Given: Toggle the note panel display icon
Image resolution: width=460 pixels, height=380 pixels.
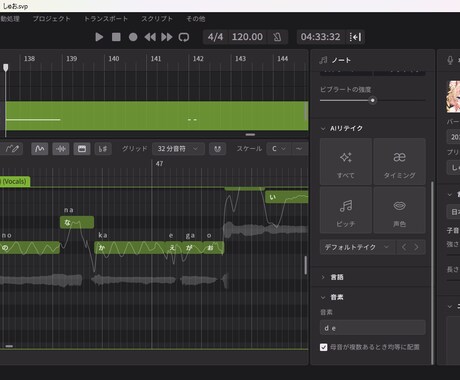Looking at the screenshot, I should point(82,149).
